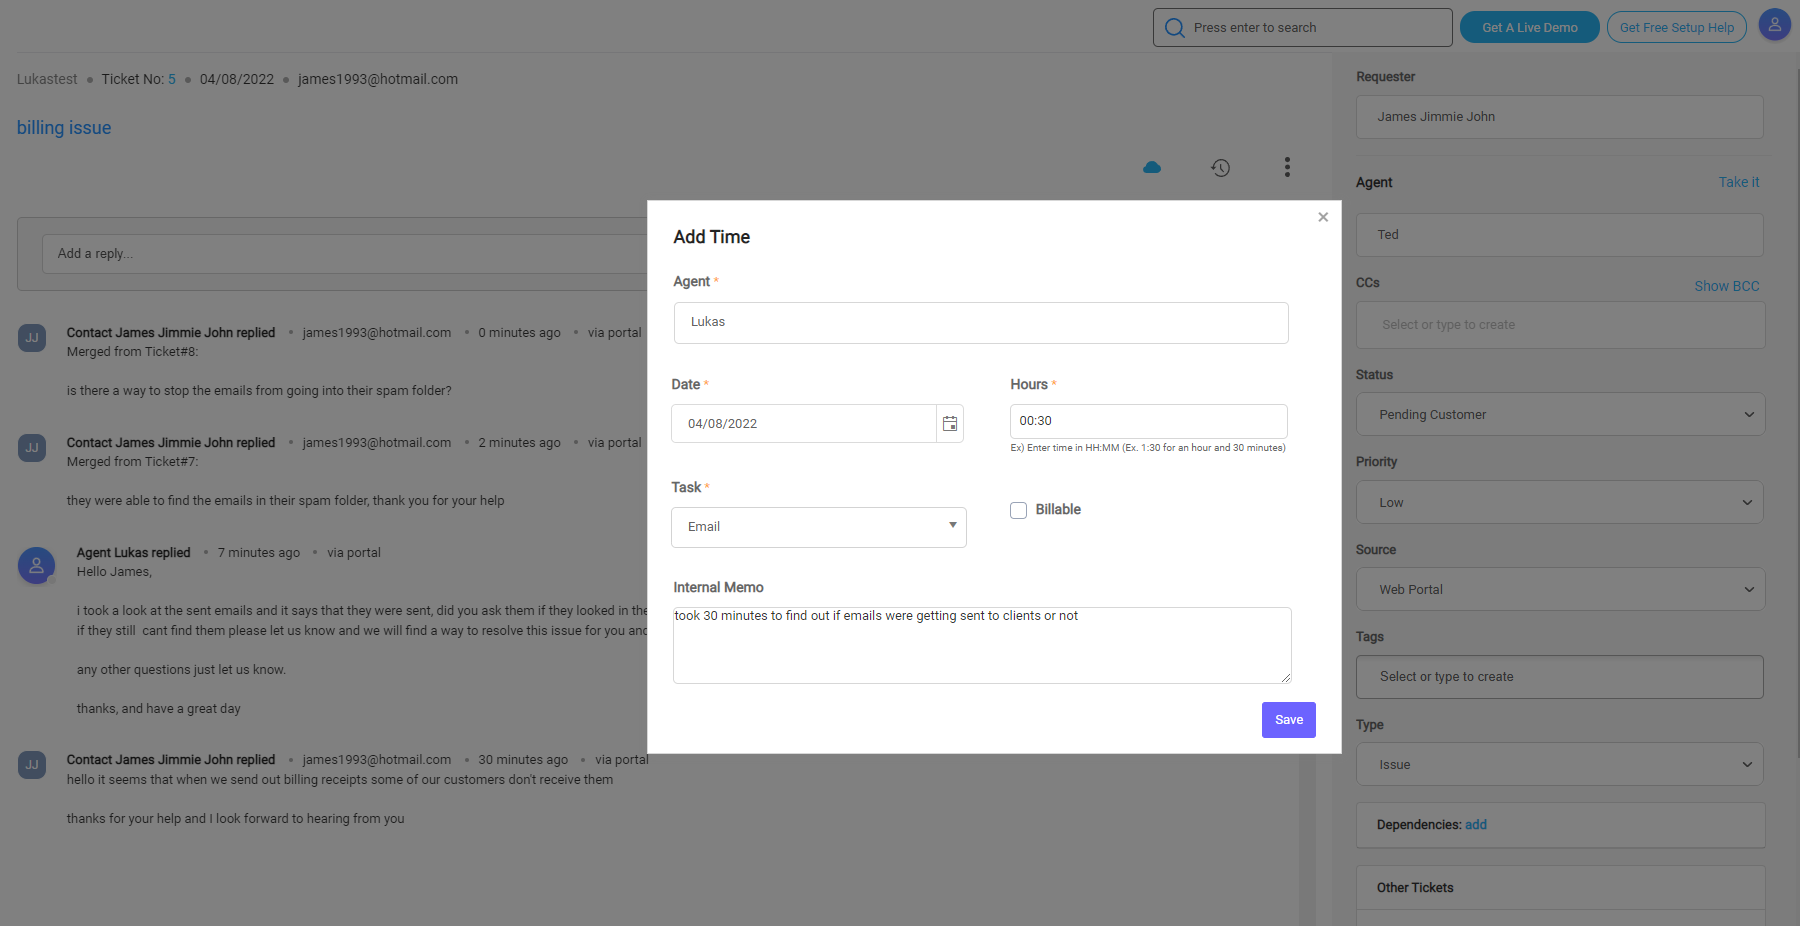1800x926 pixels.
Task: Focus the Agent field containing Lukas
Action: [x=981, y=323]
